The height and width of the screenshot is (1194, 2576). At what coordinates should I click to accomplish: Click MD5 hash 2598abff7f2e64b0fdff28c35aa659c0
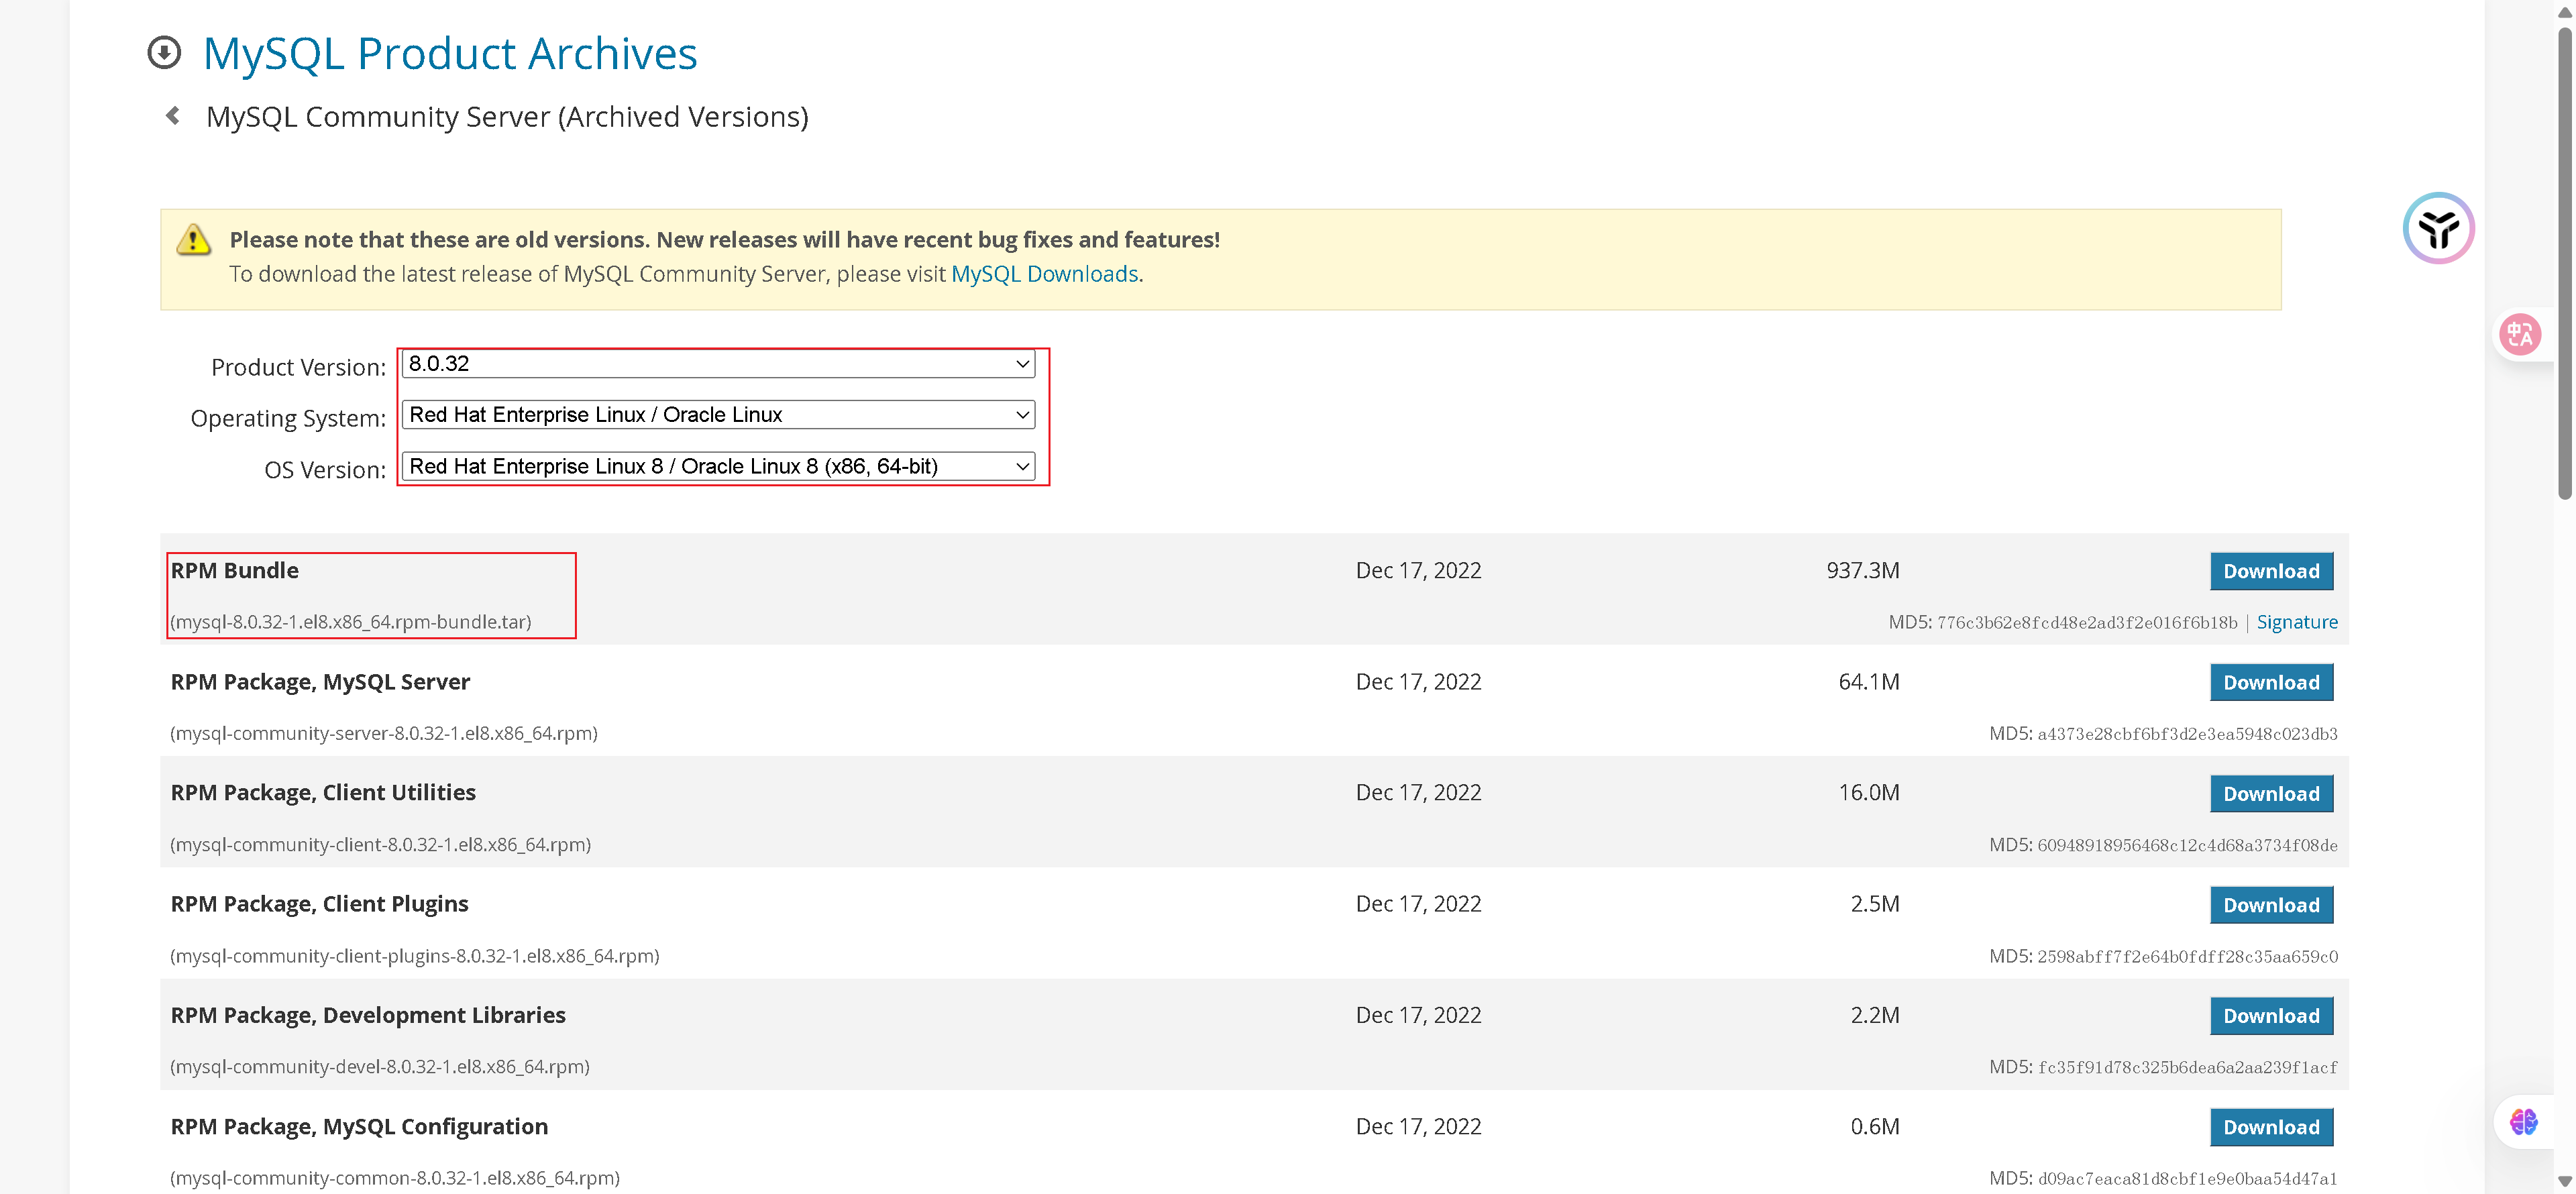pyautogui.click(x=2187, y=957)
